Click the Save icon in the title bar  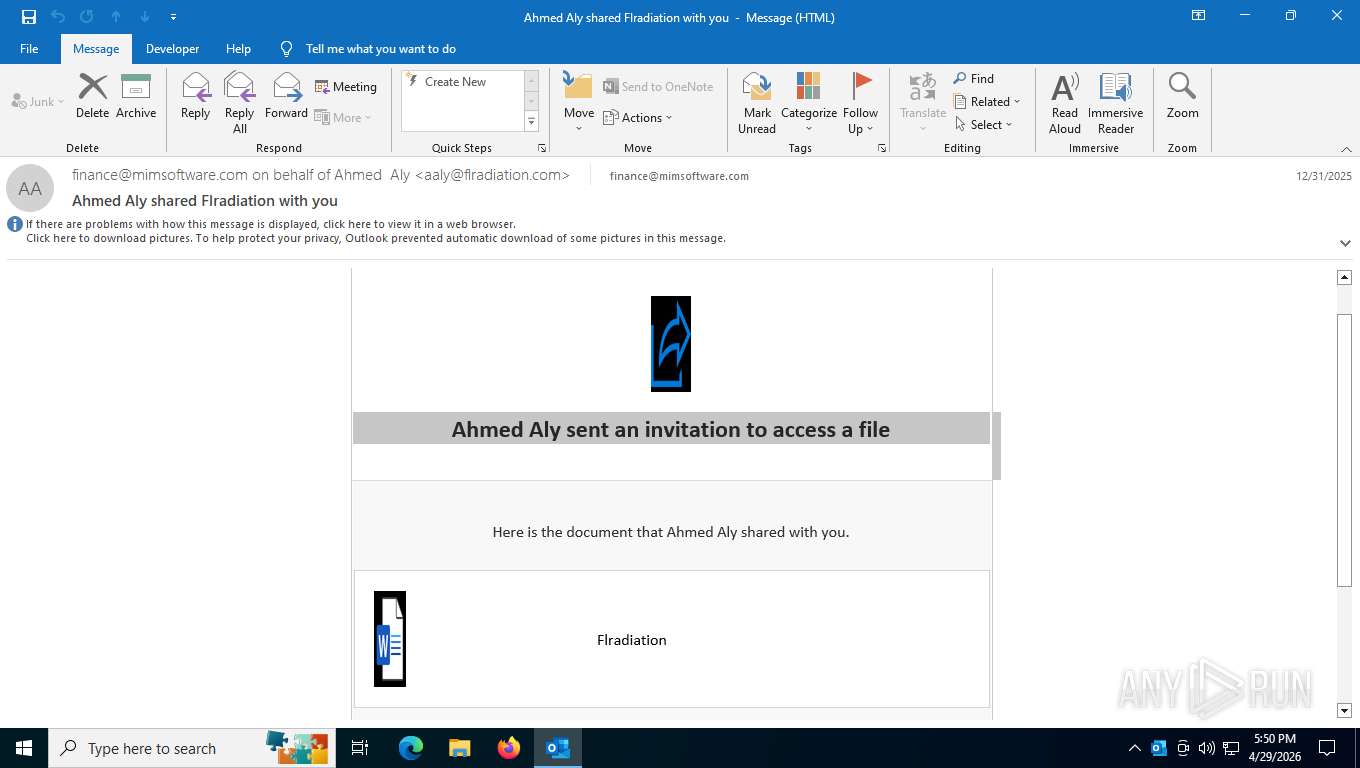(x=29, y=17)
